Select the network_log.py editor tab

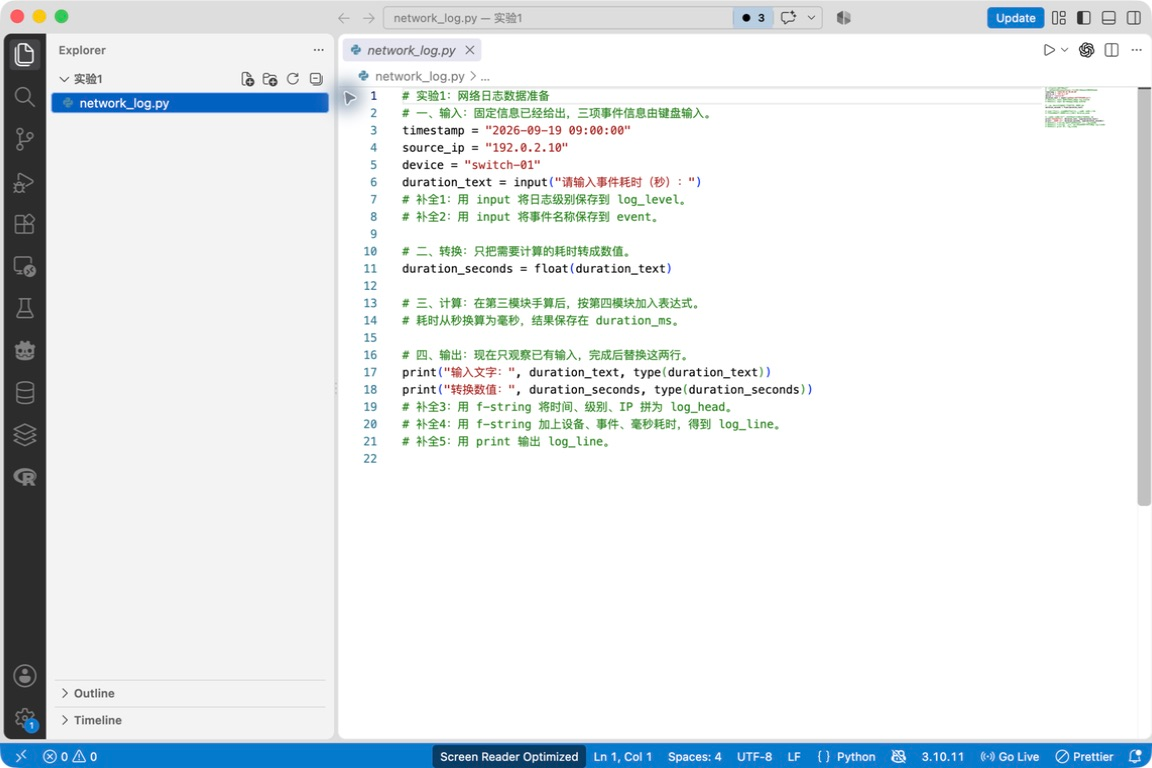[411, 50]
